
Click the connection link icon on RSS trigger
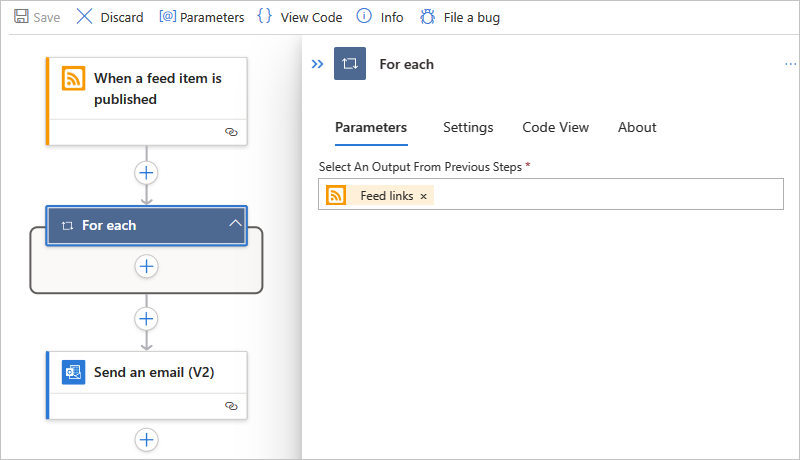click(231, 131)
